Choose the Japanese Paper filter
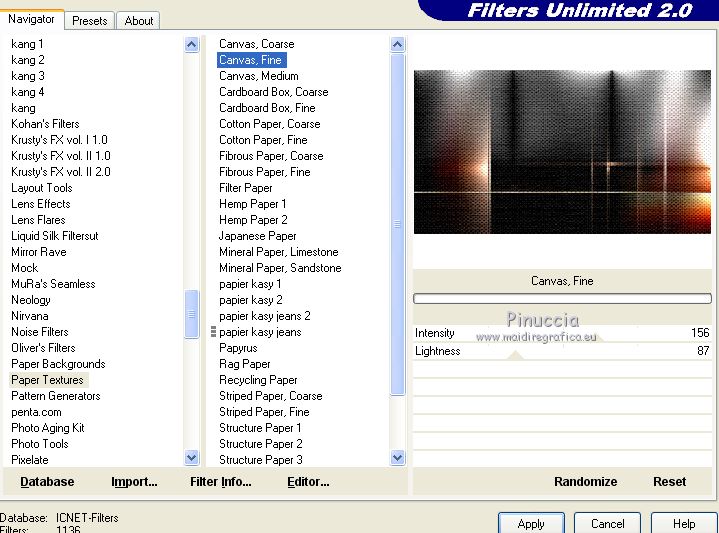 point(257,236)
